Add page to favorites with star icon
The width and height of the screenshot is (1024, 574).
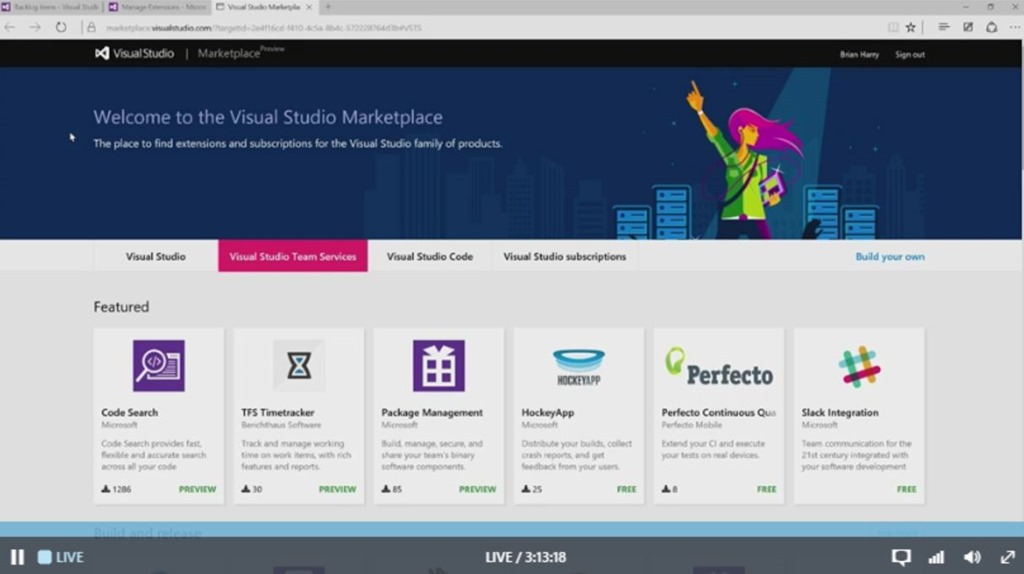pyautogui.click(x=910, y=27)
